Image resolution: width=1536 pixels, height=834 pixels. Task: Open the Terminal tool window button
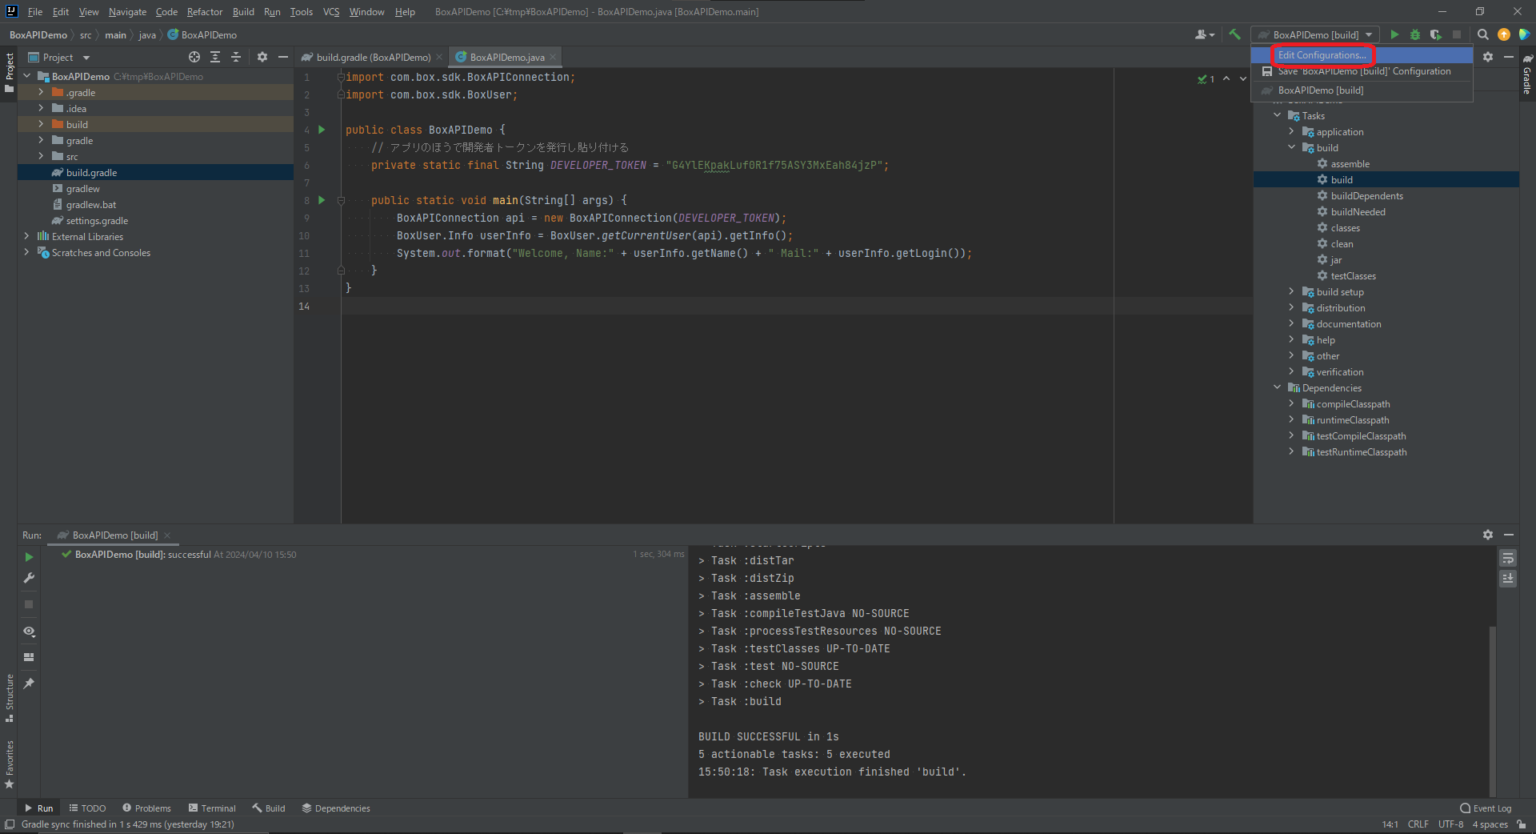click(212, 808)
